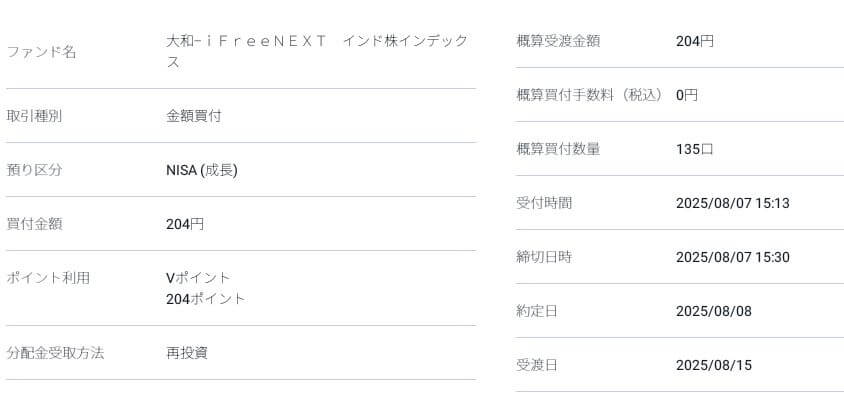Viewport: 844px width, 393px height.
Task: Click the ポイント利用 label
Action: click(48, 278)
